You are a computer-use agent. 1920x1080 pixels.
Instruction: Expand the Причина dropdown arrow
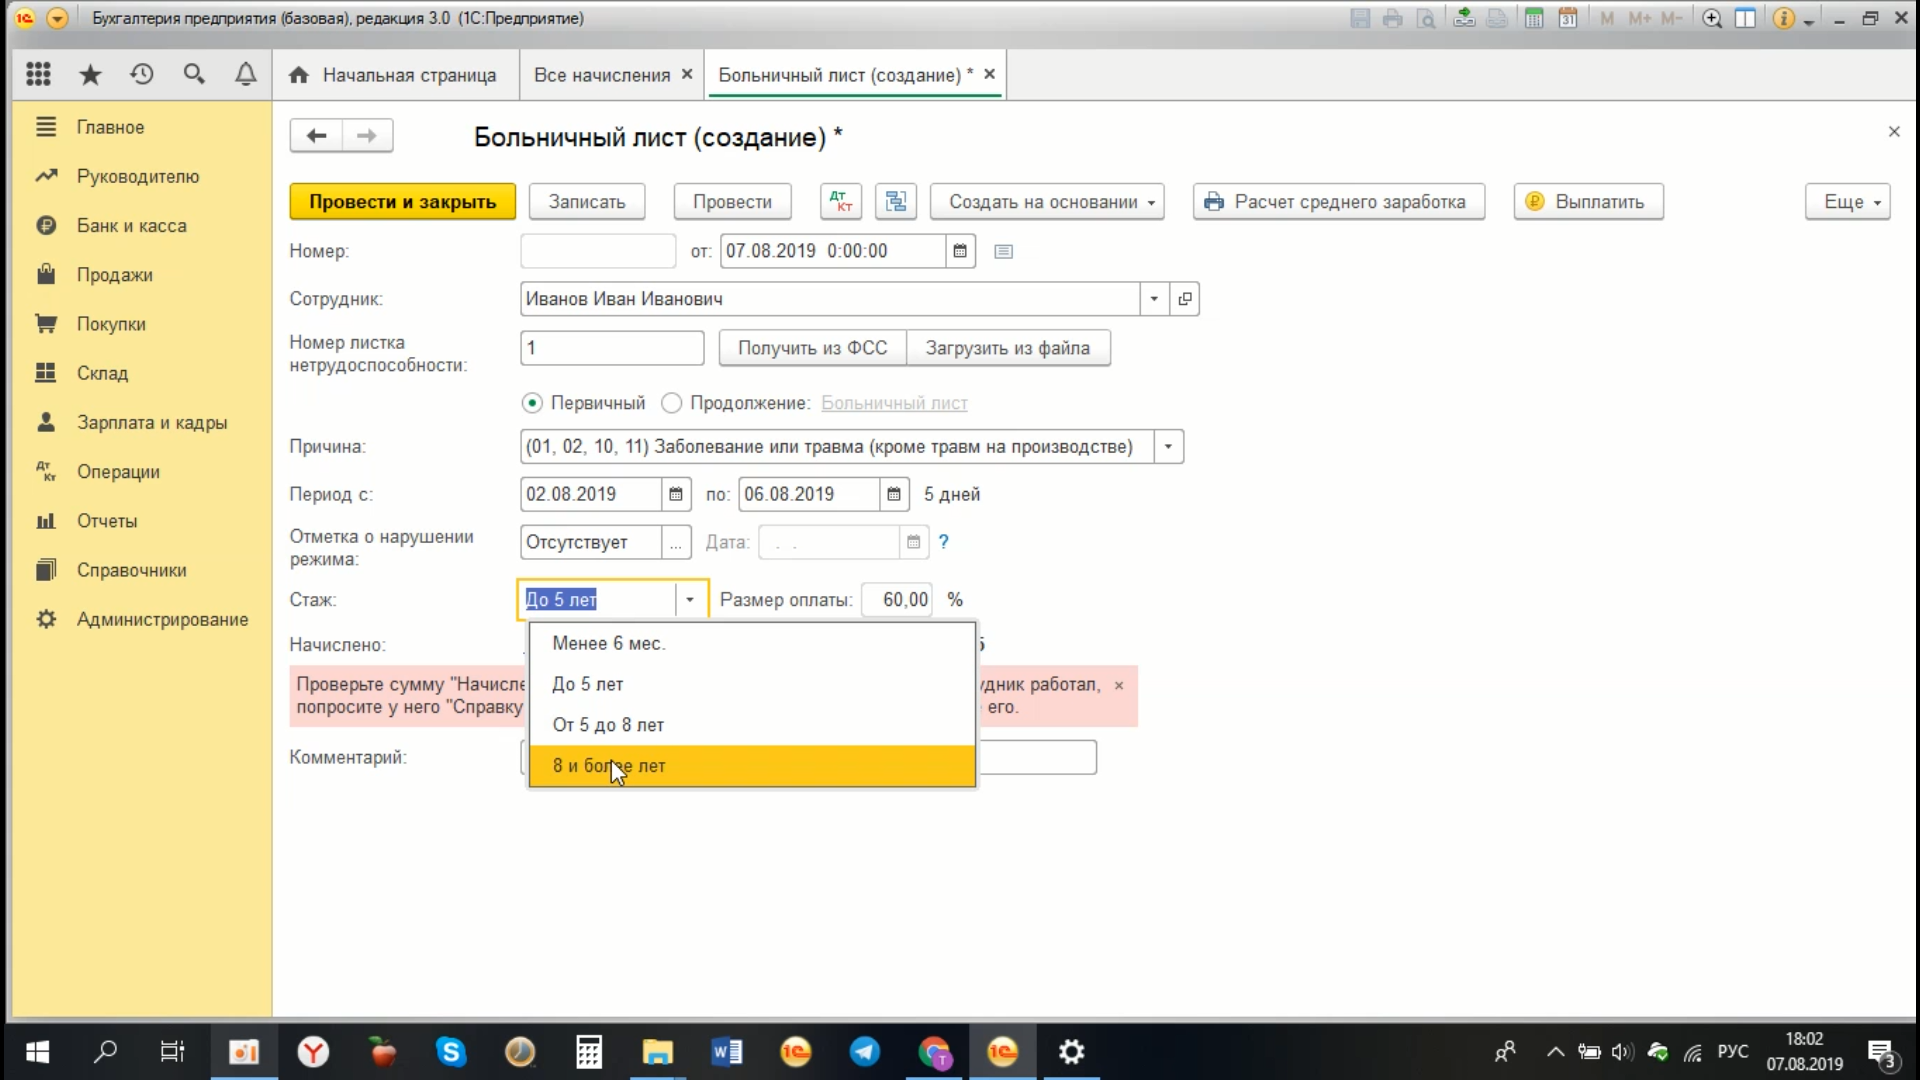[1168, 447]
